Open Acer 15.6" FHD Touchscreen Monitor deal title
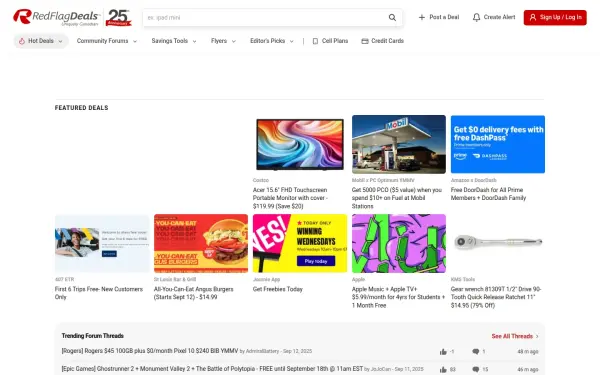Viewport: 600px width, 375px height. [x=290, y=198]
